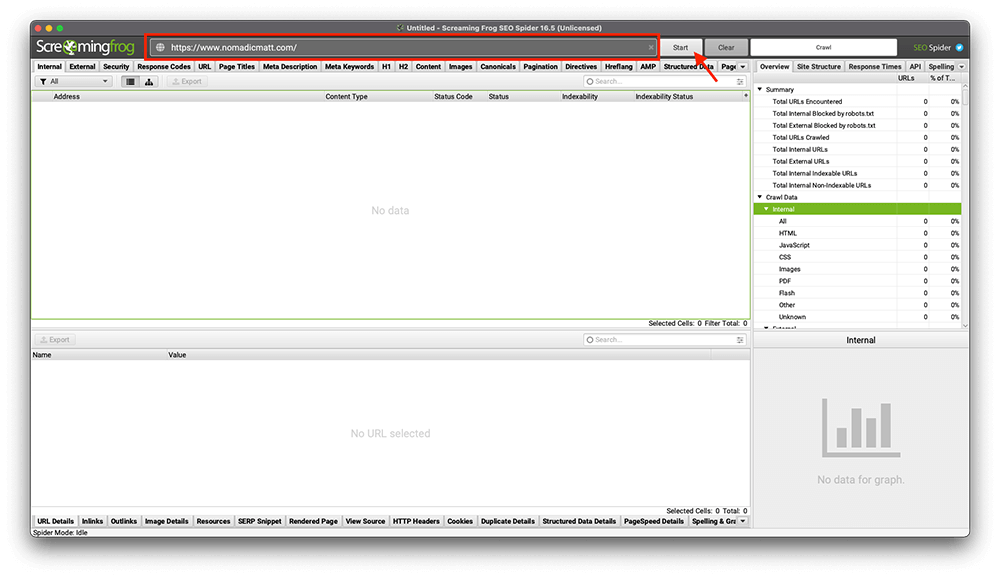This screenshot has width=1000, height=577.
Task: Open the Response Codes tab
Action: tap(164, 66)
